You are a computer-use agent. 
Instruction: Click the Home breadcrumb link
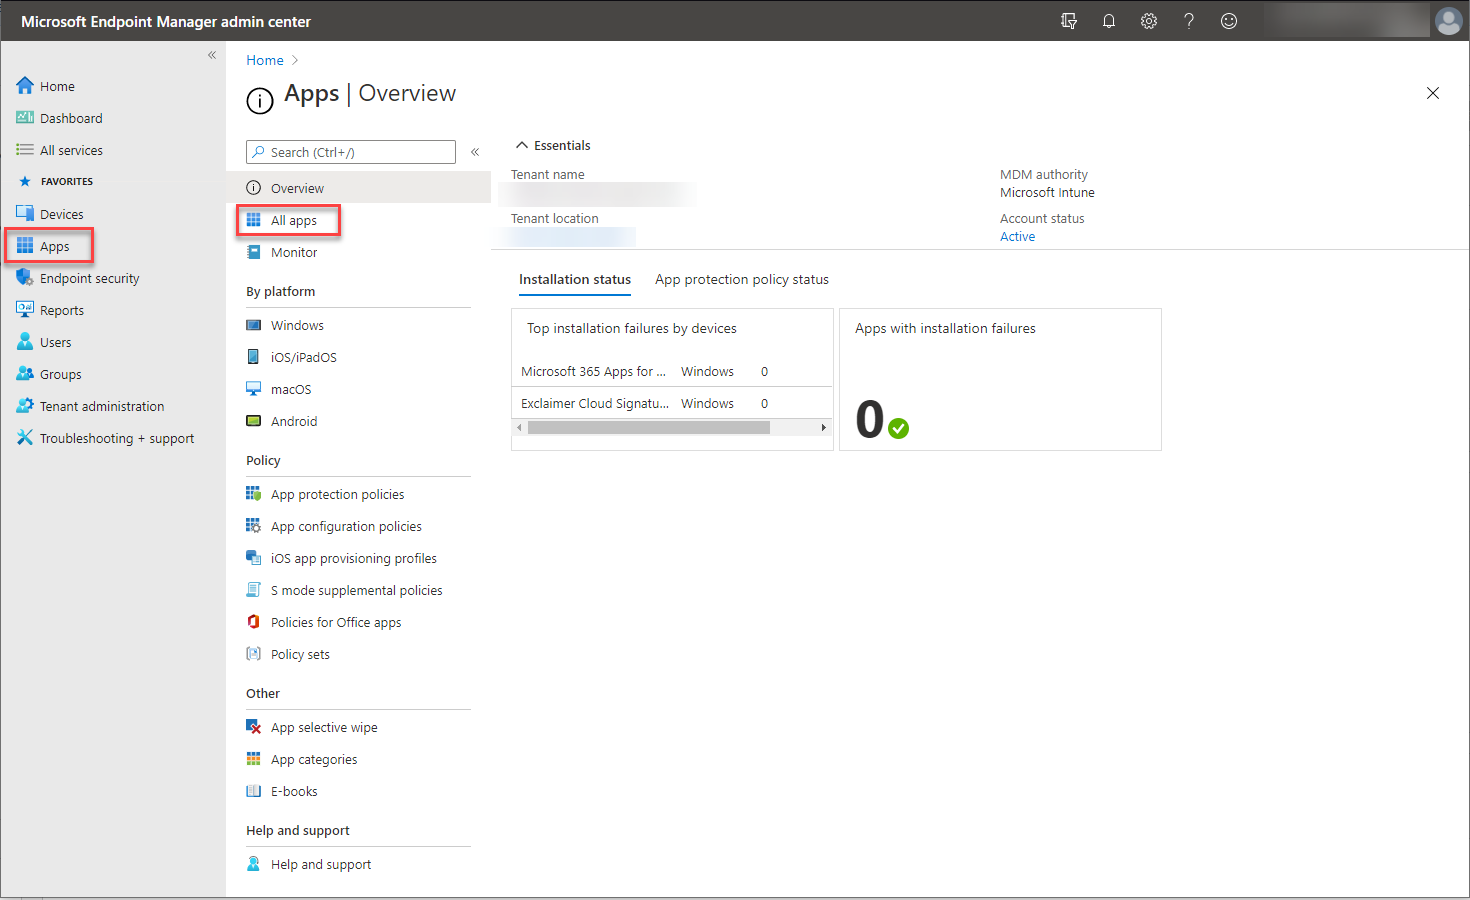[x=265, y=61]
